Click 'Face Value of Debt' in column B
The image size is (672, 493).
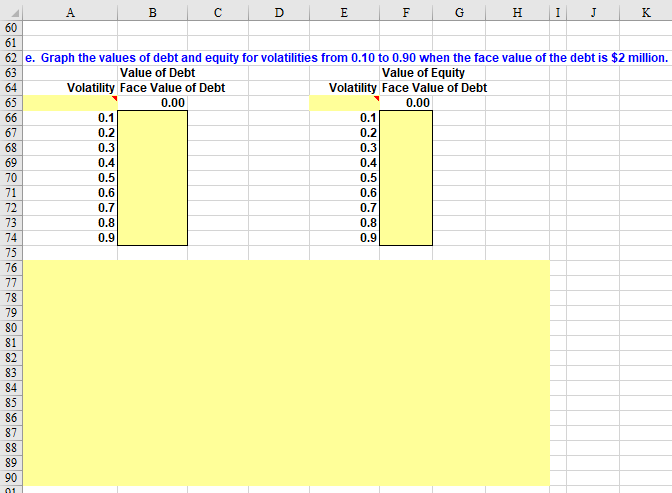click(172, 88)
